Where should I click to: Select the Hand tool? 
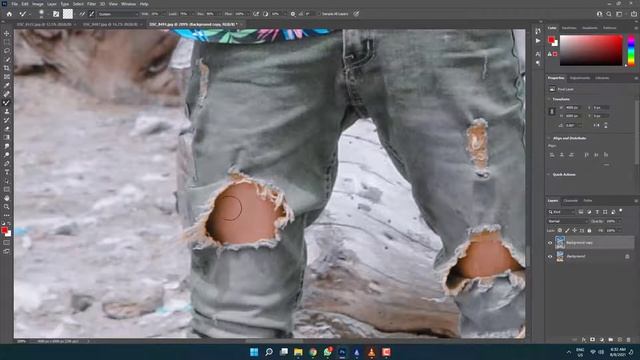7,198
